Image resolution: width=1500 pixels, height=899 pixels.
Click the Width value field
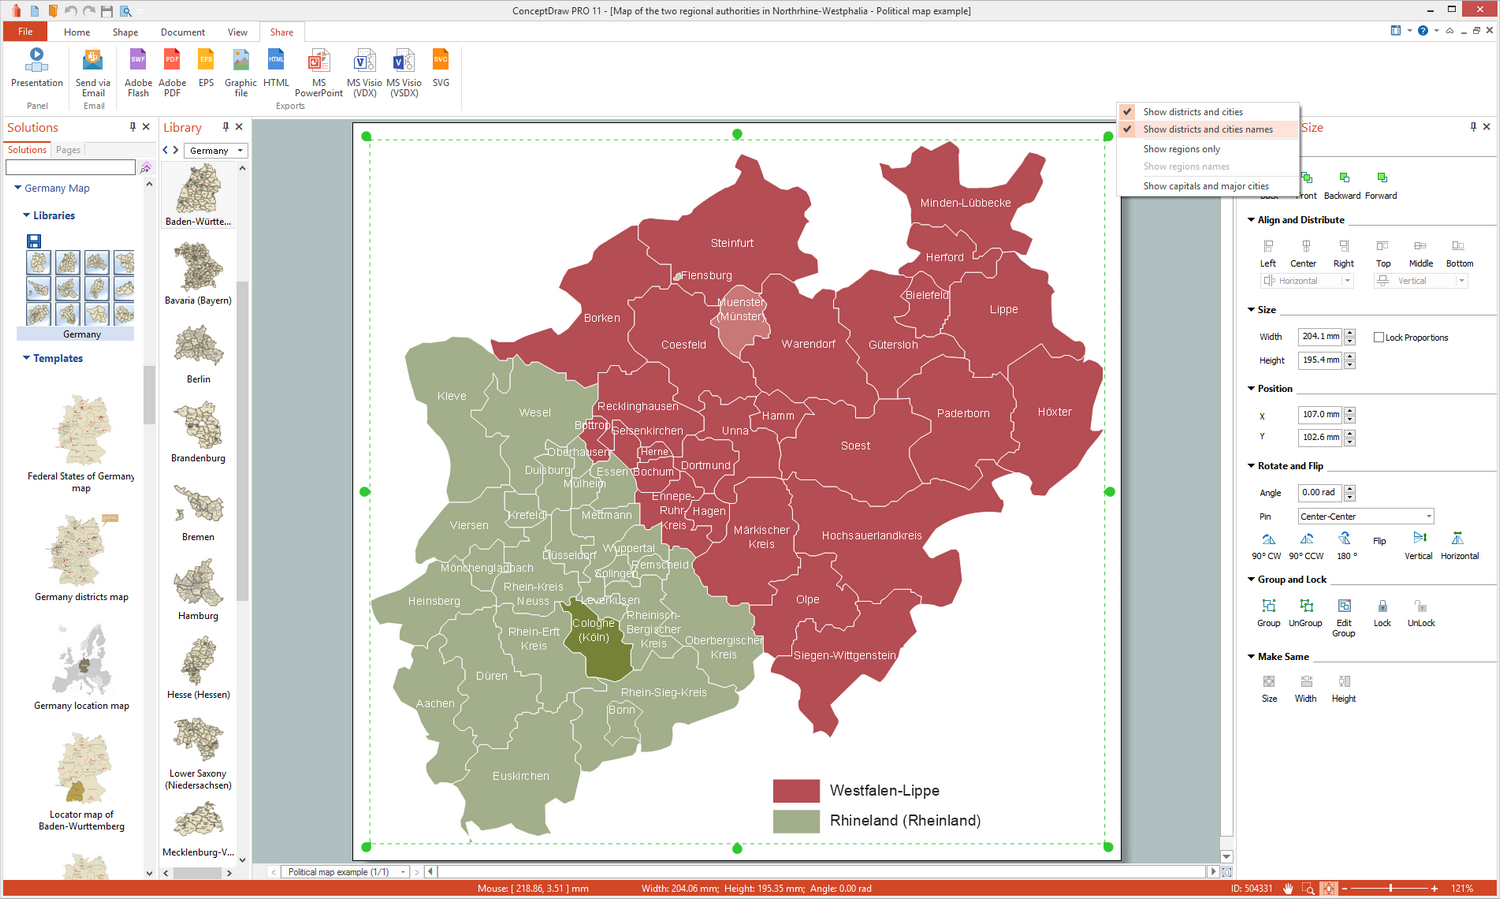pyautogui.click(x=1320, y=337)
